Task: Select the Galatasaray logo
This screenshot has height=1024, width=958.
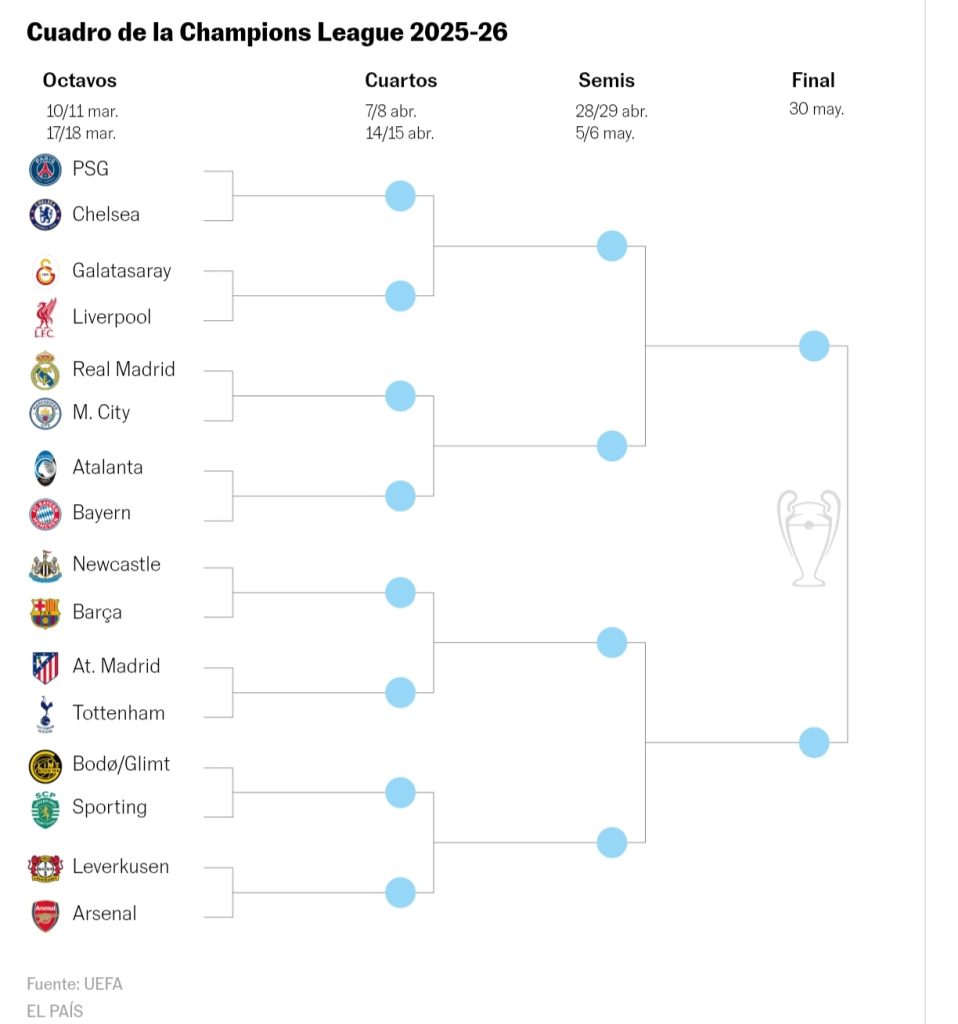Action: 45,272
